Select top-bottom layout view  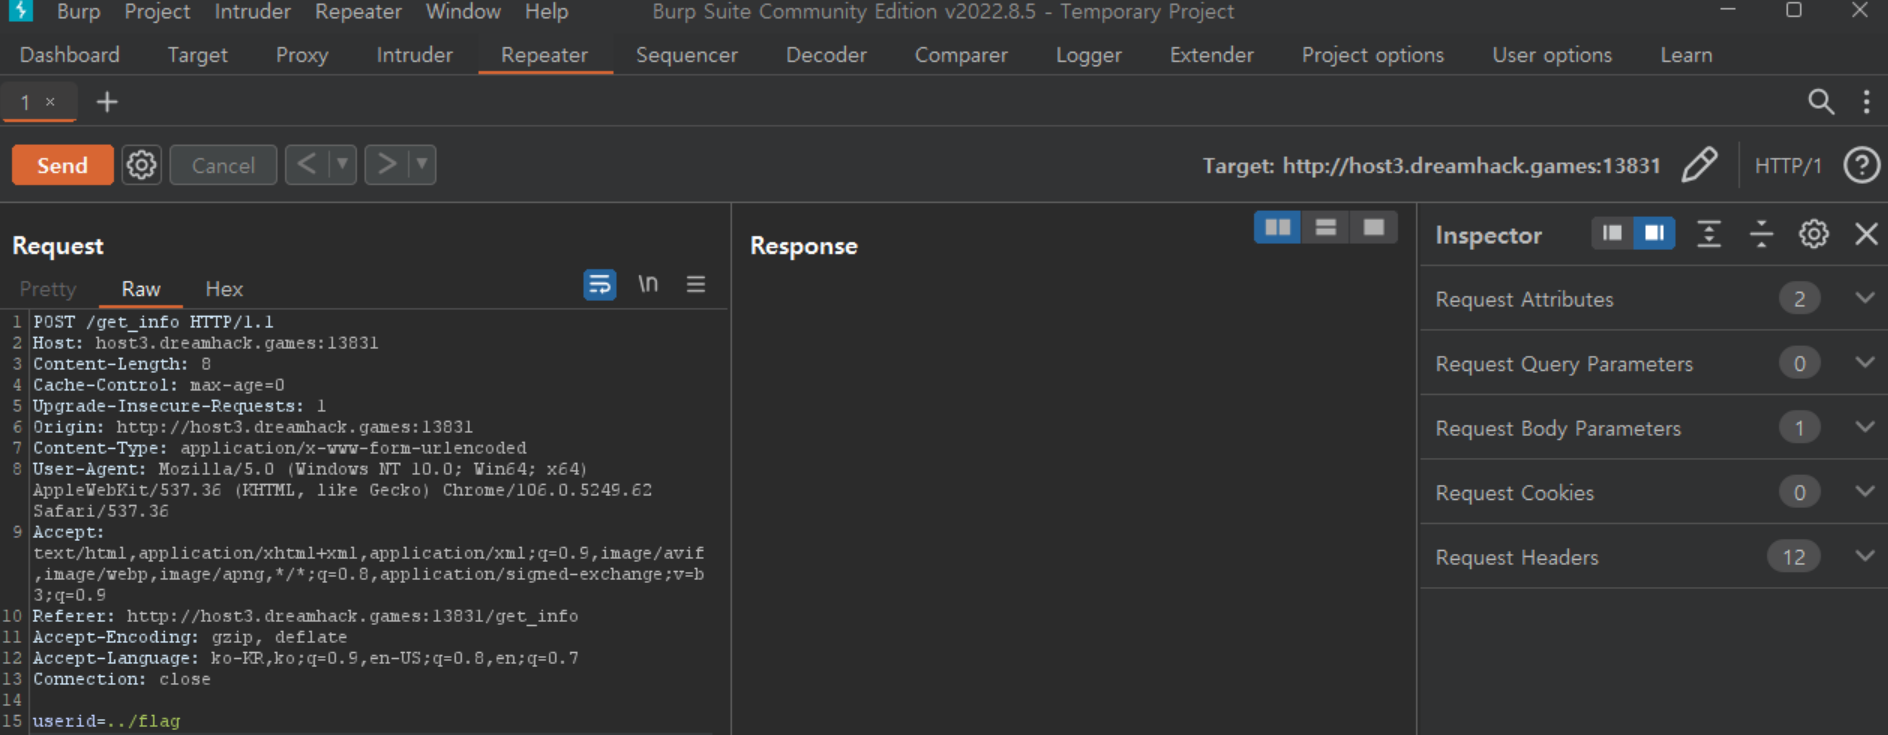pos(1326,228)
